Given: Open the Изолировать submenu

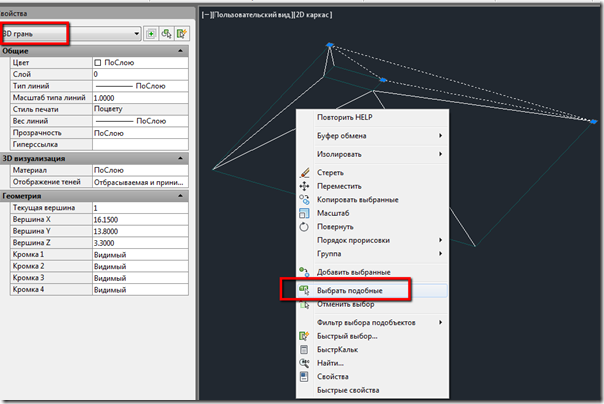Looking at the screenshot, I should click(x=372, y=154).
